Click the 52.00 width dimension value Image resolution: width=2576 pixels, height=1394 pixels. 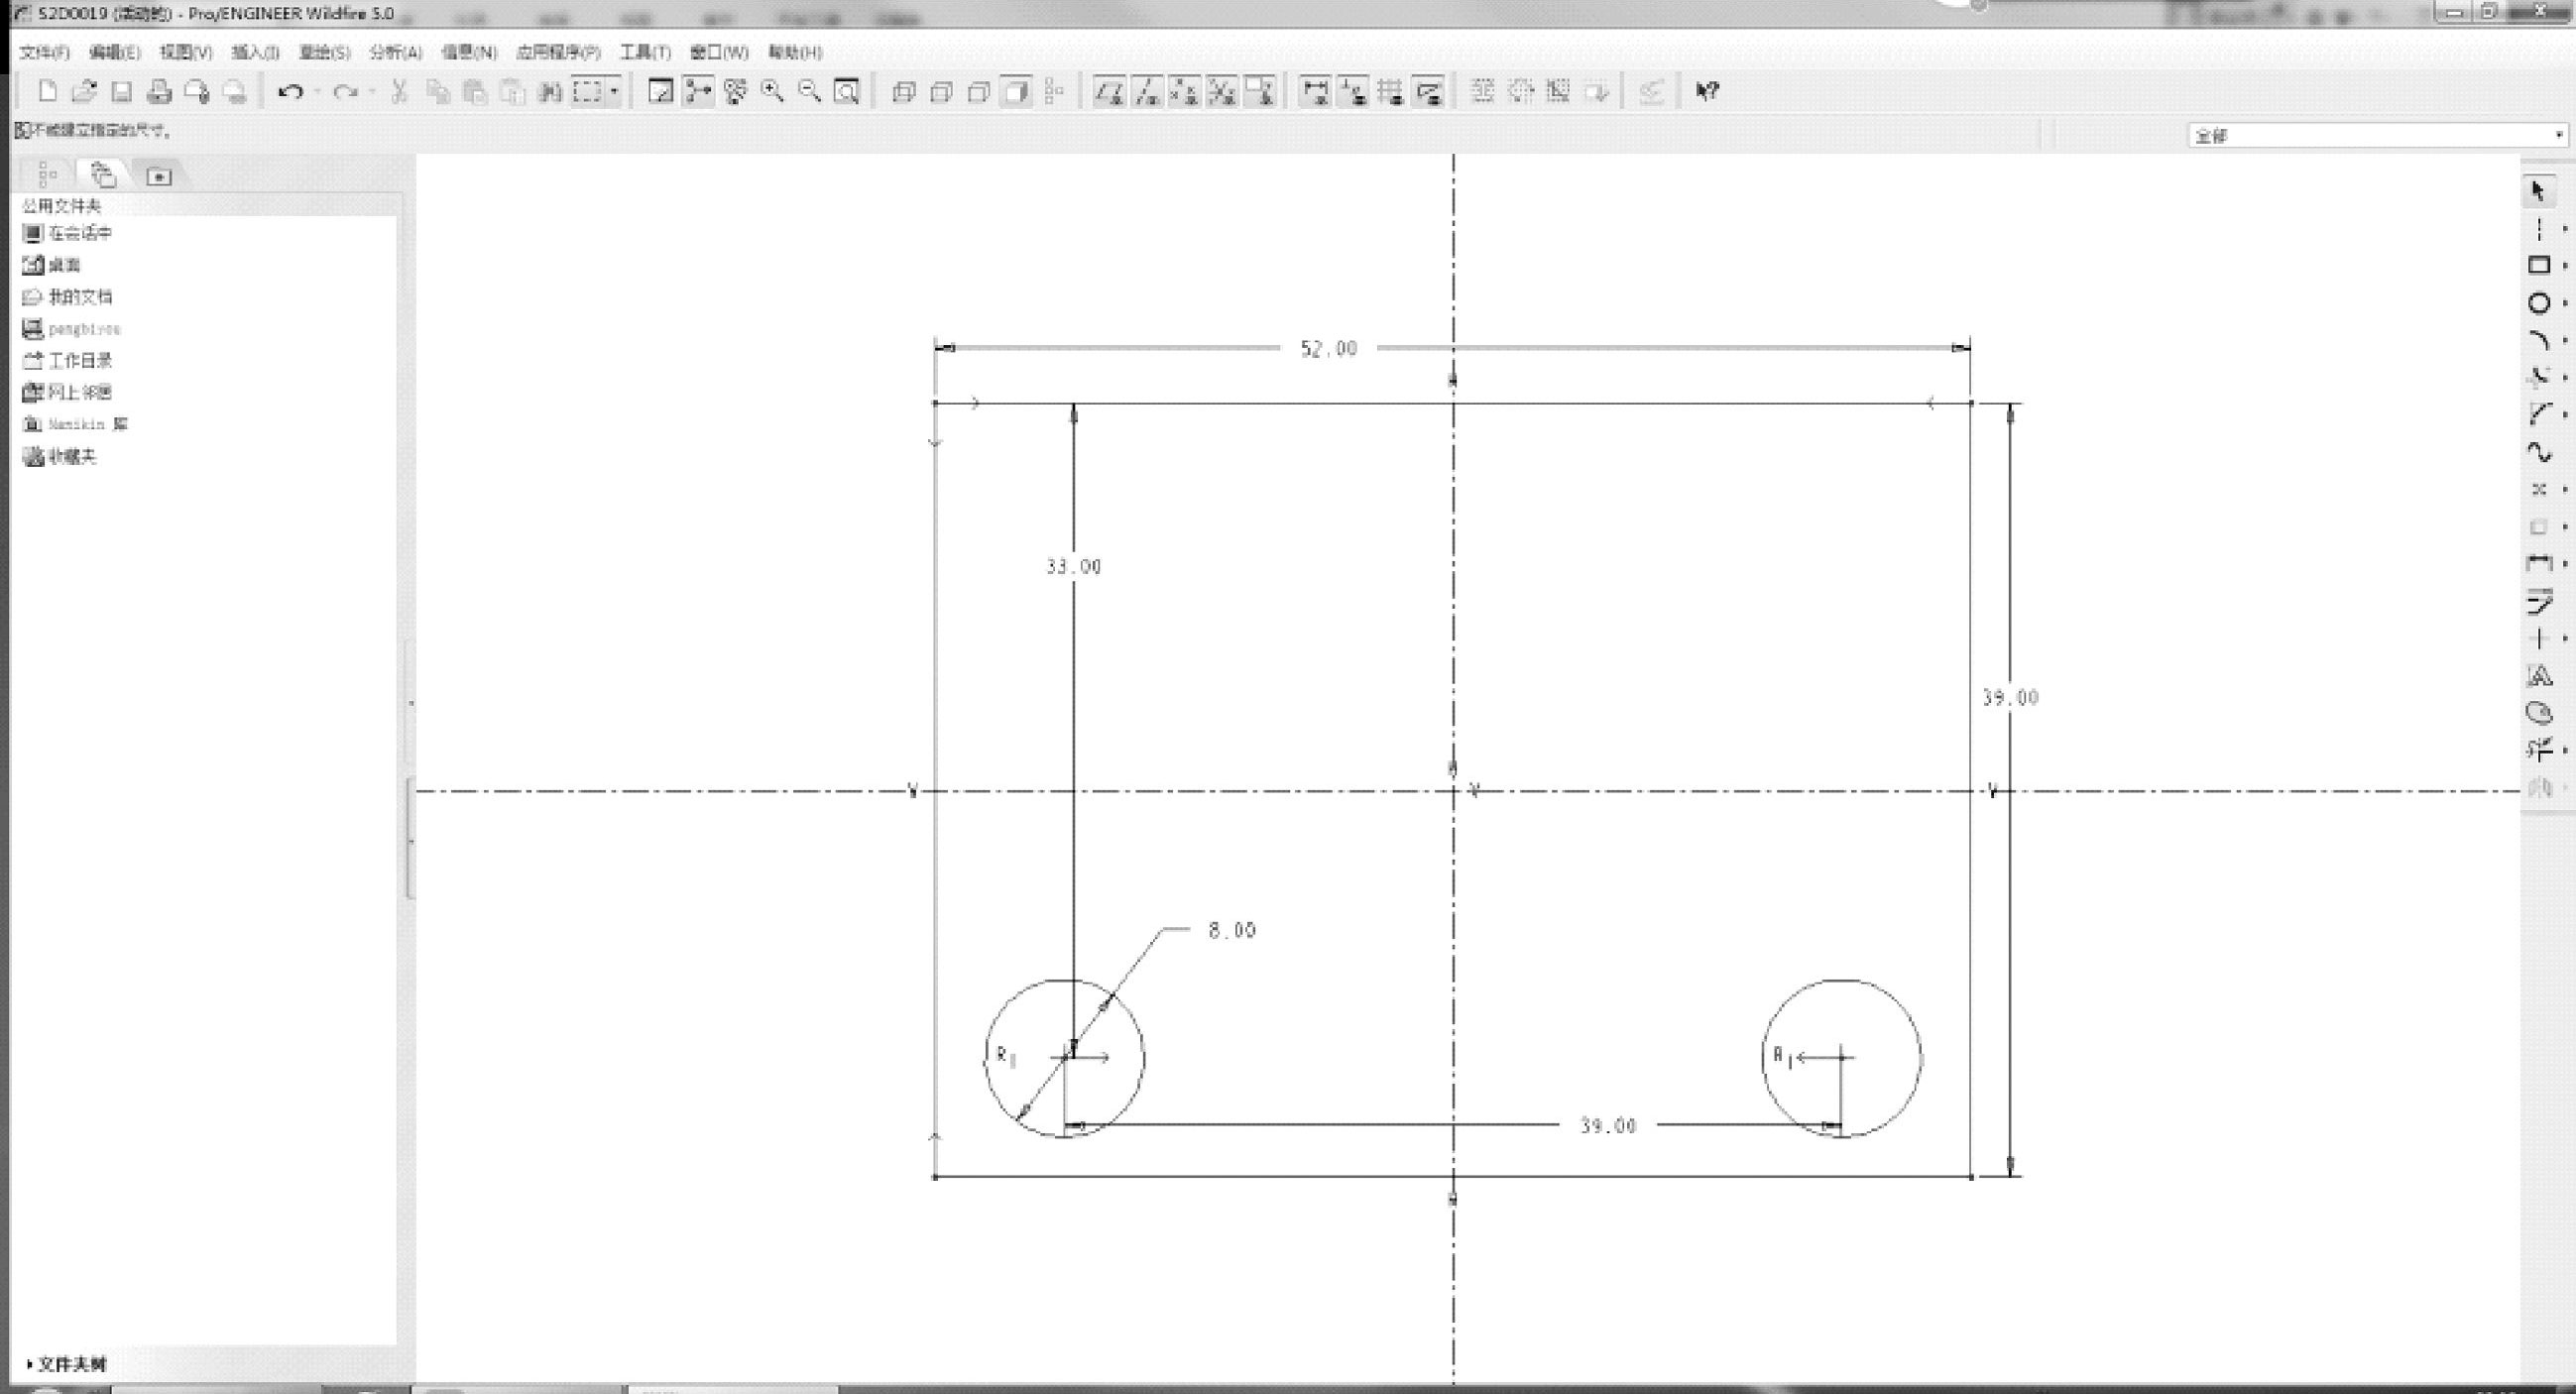click(1328, 349)
